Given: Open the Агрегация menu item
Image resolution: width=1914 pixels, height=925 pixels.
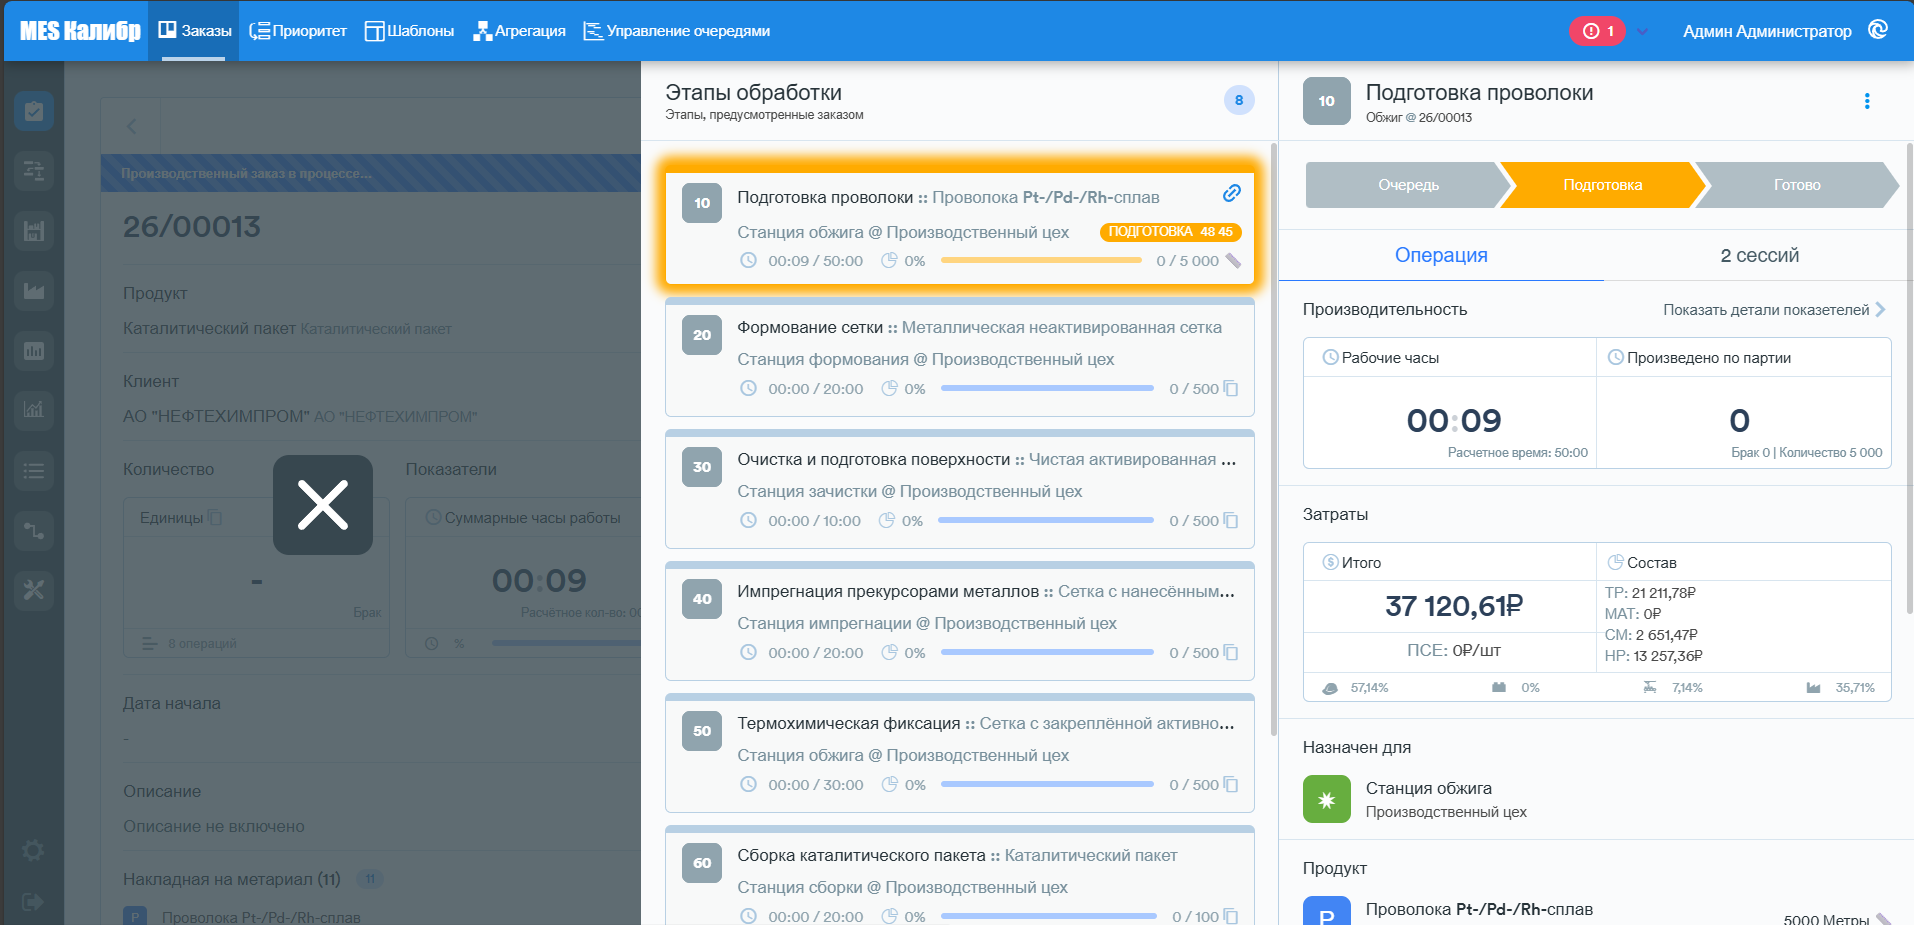Looking at the screenshot, I should [x=519, y=31].
